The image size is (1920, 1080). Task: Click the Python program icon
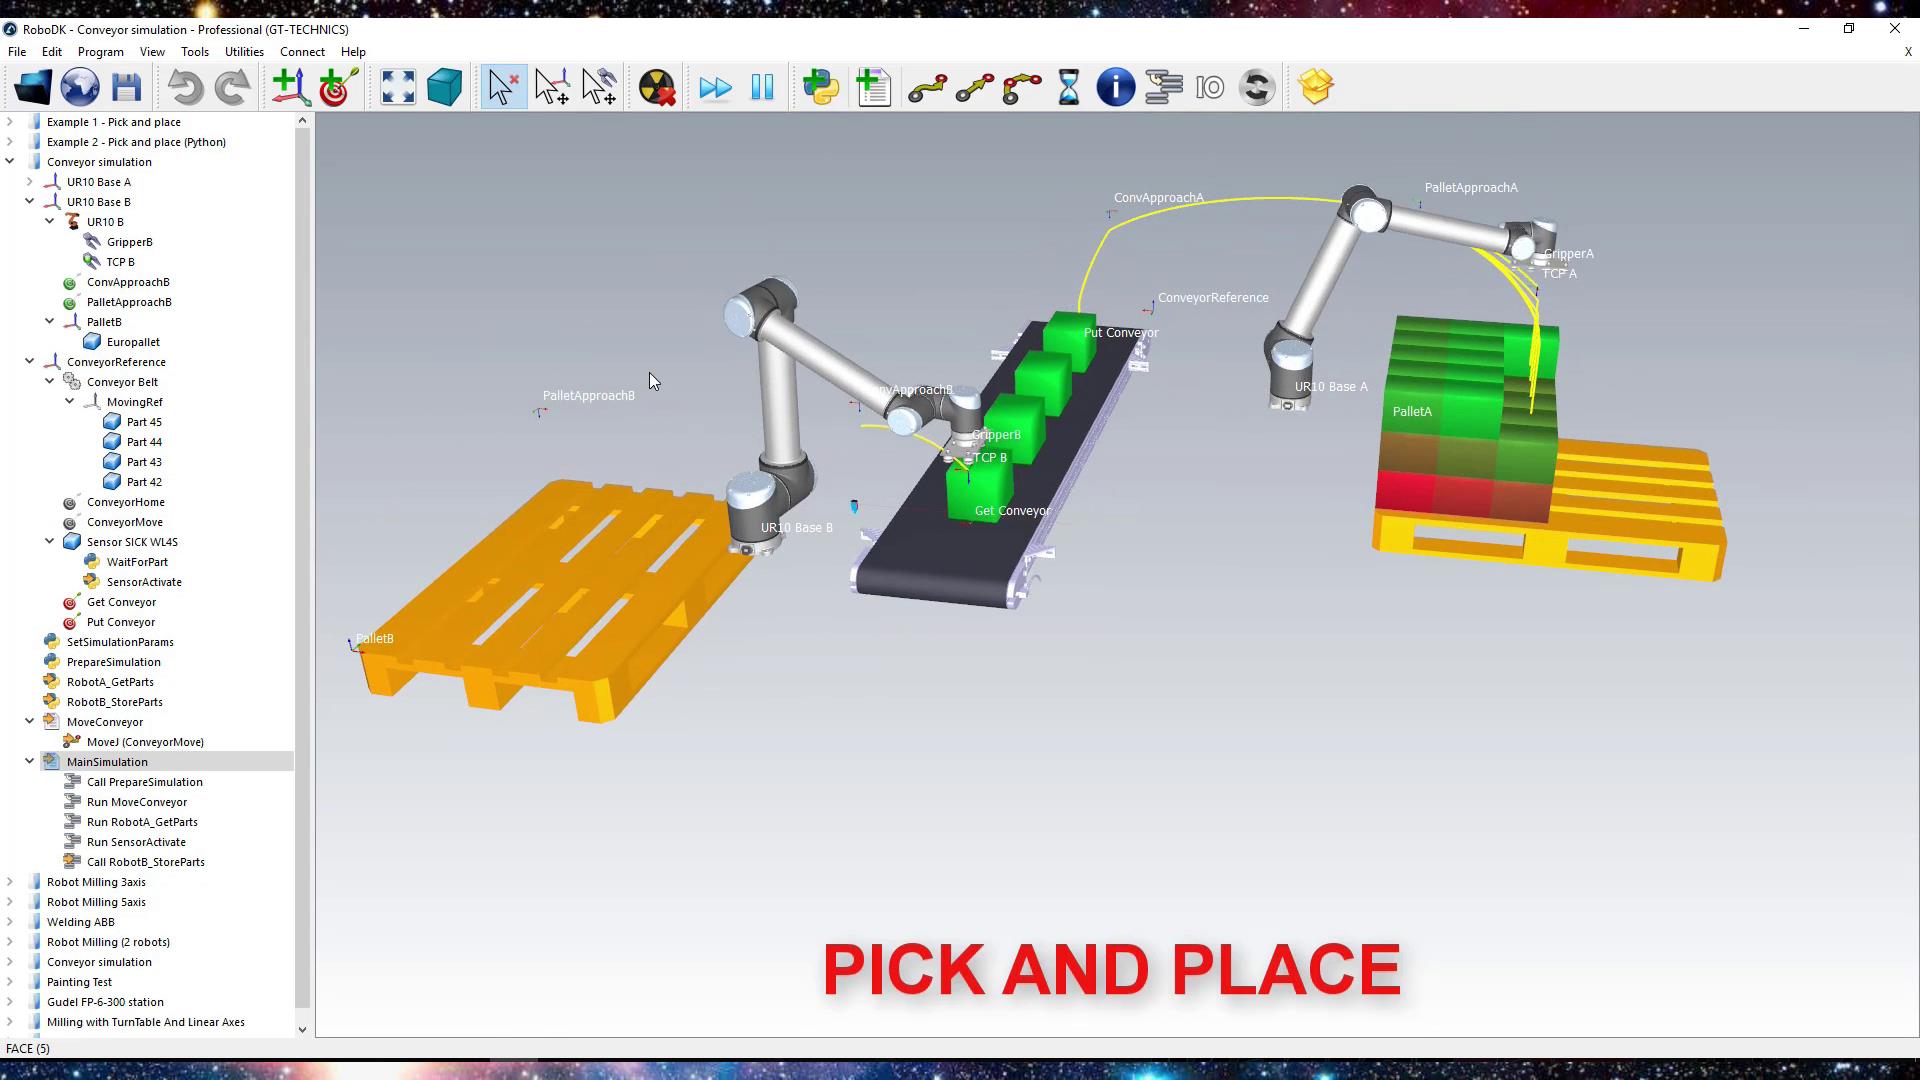[x=821, y=88]
